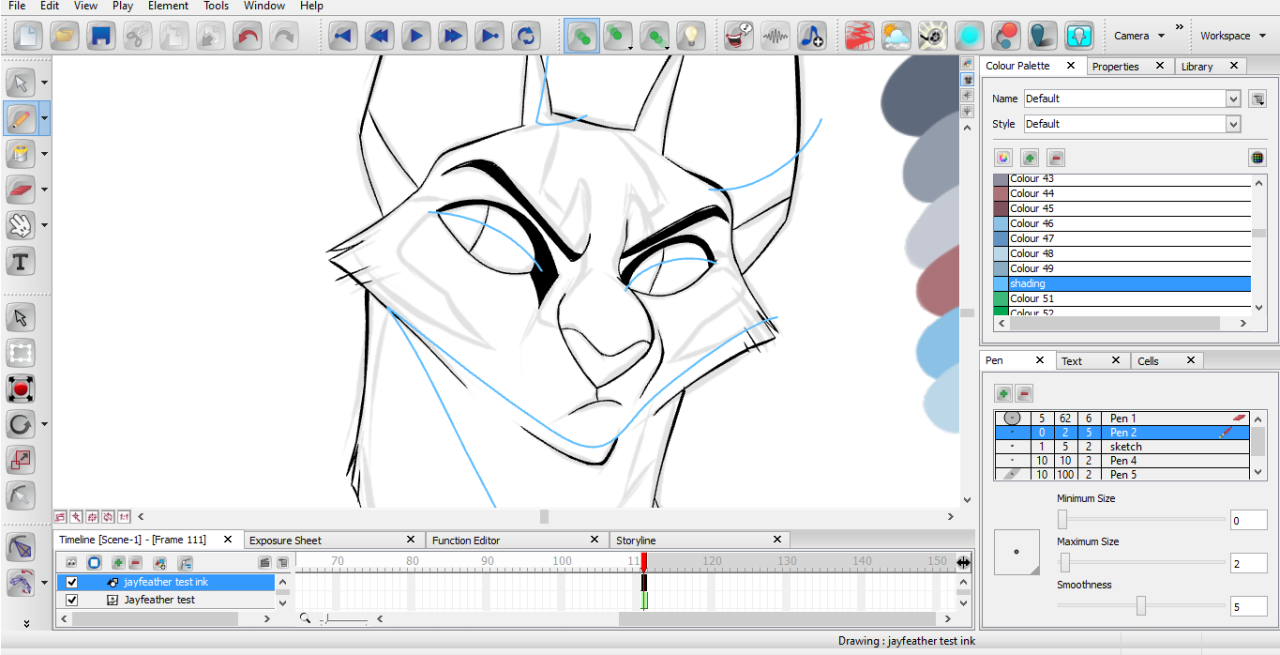This screenshot has width=1280, height=655.
Task: Add a timeline element with green plus
Action: coord(118,563)
